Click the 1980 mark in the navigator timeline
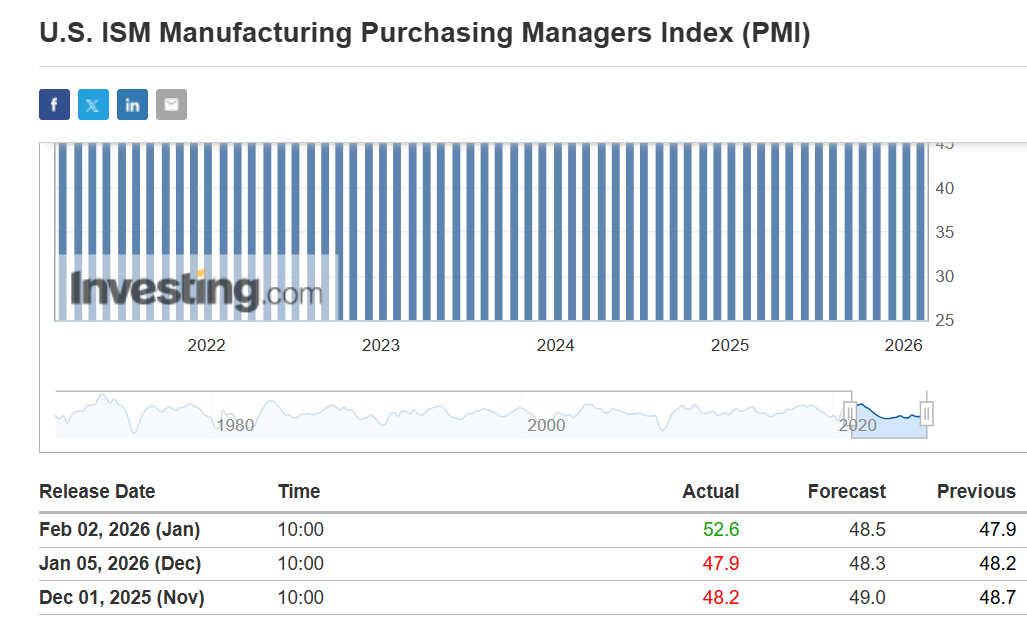This screenshot has height=620, width=1027. 235,425
